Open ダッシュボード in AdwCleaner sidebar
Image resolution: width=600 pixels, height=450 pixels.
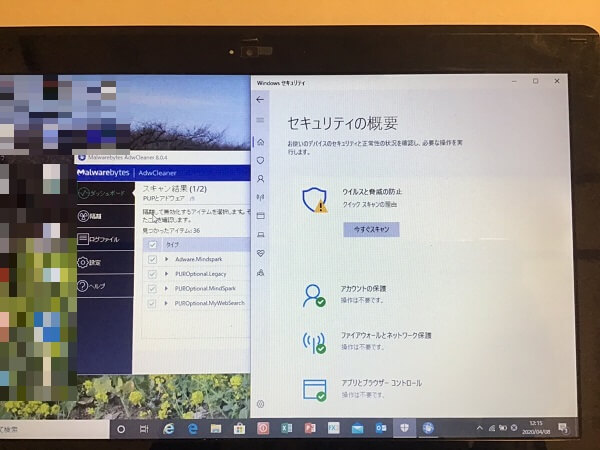pyautogui.click(x=105, y=193)
